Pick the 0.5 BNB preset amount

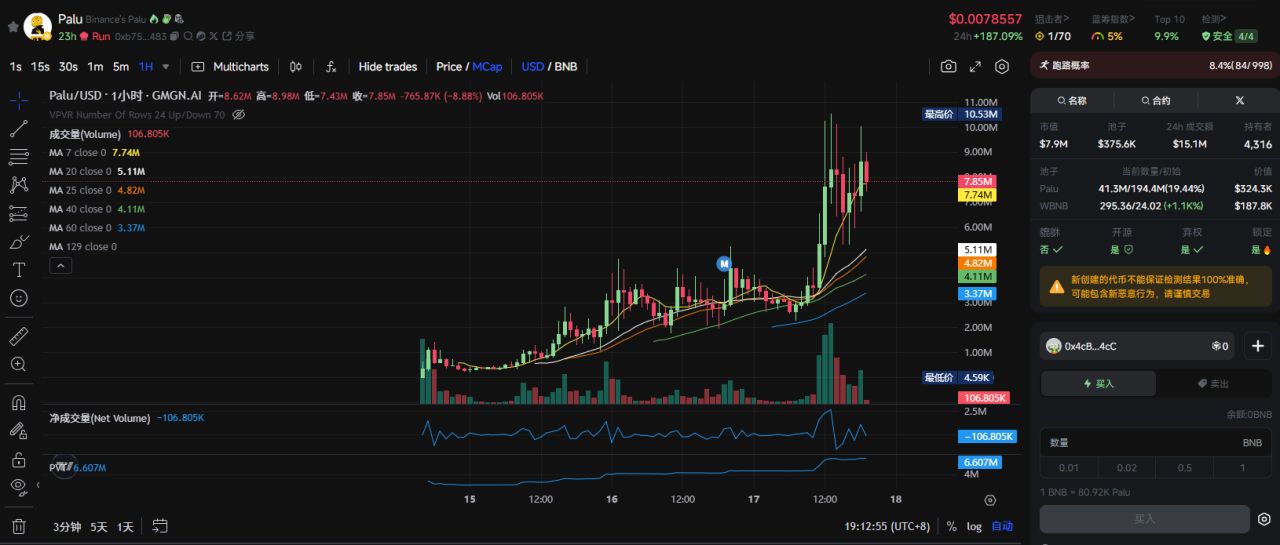(x=1184, y=468)
